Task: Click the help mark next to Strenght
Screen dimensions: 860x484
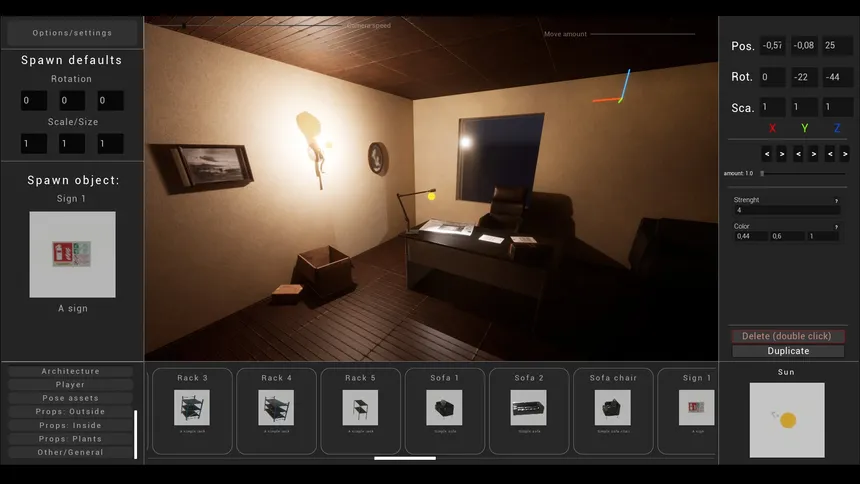Action: click(x=836, y=201)
